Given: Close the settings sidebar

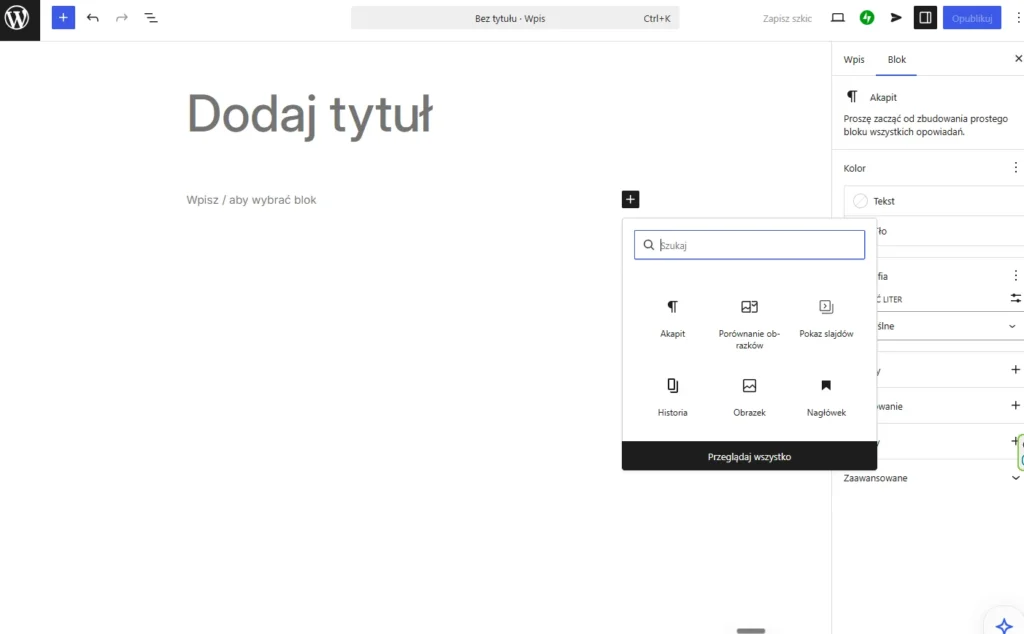Looking at the screenshot, I should coord(1017,59).
